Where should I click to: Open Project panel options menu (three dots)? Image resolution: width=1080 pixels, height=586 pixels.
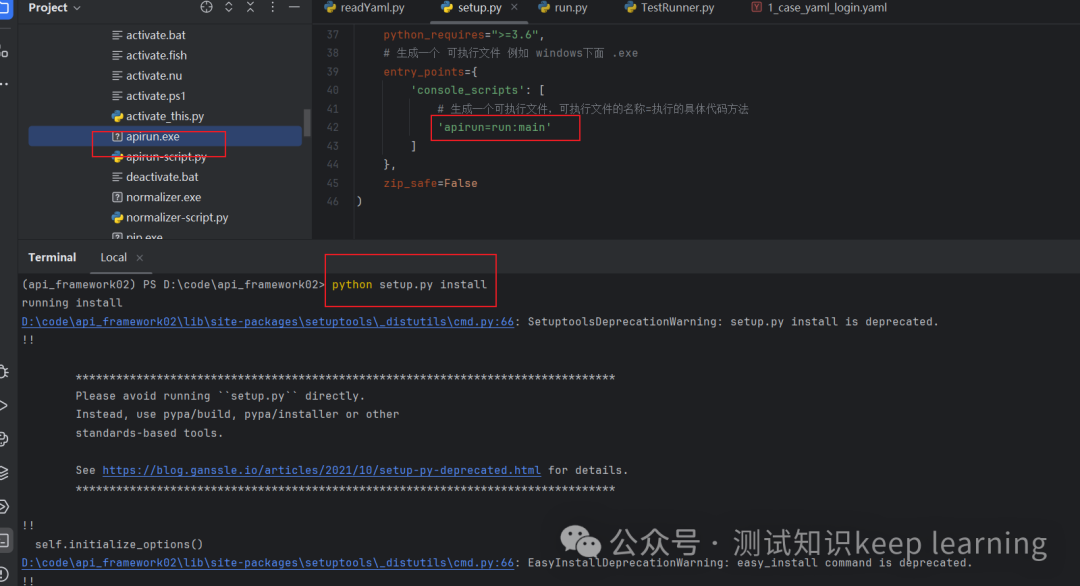[273, 7]
